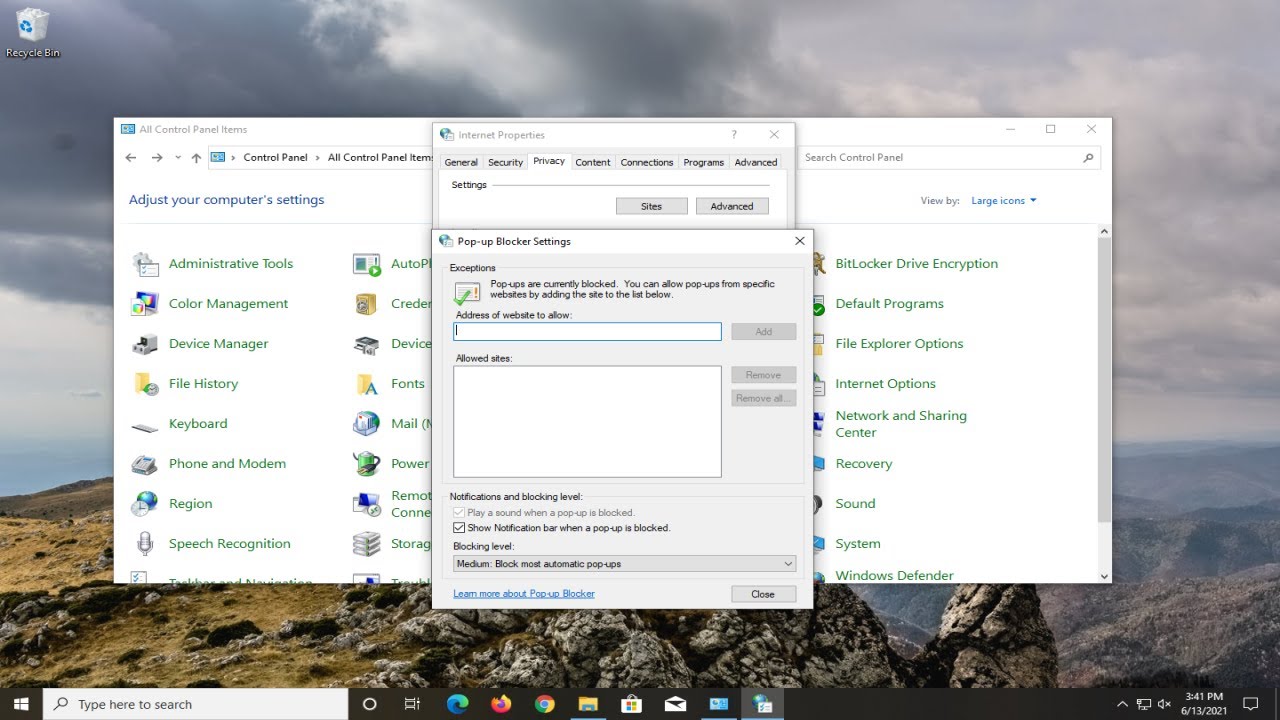The image size is (1280, 720).
Task: Select the Privacy tab
Action: pos(549,161)
